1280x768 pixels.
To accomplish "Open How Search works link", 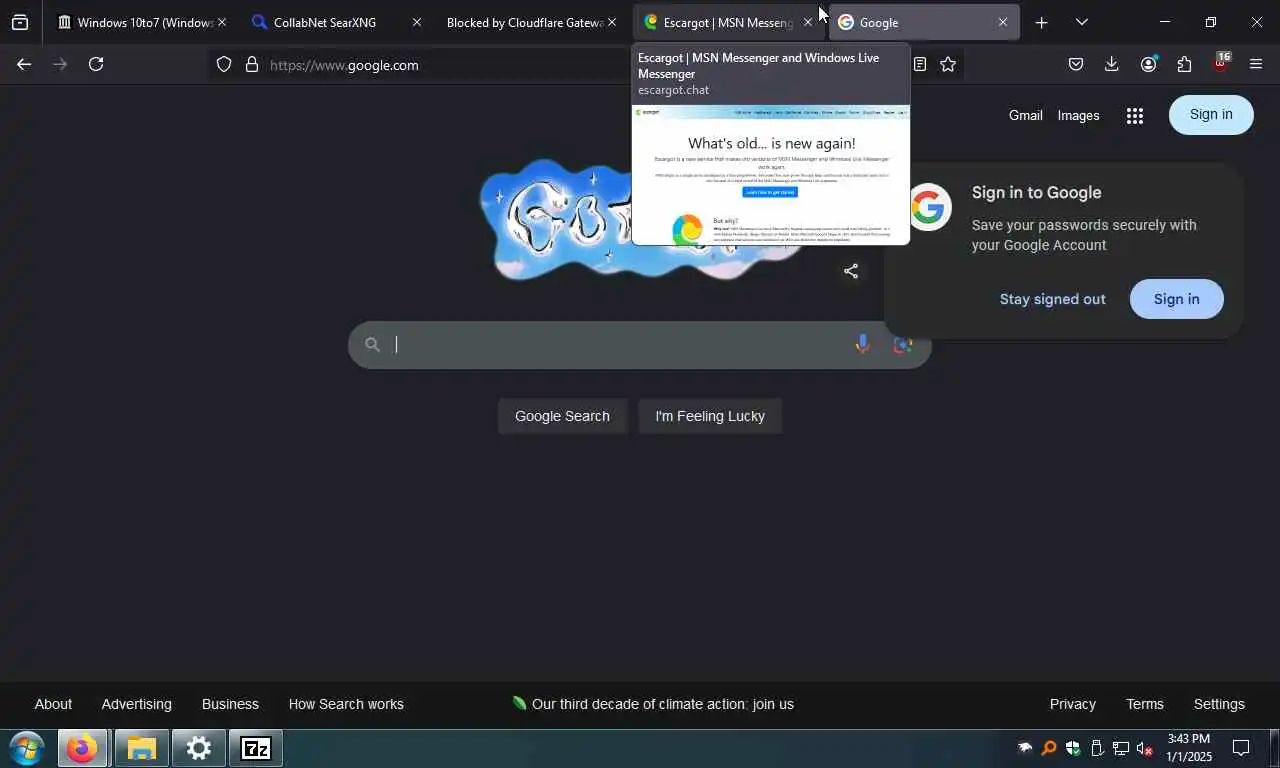I will (x=346, y=704).
